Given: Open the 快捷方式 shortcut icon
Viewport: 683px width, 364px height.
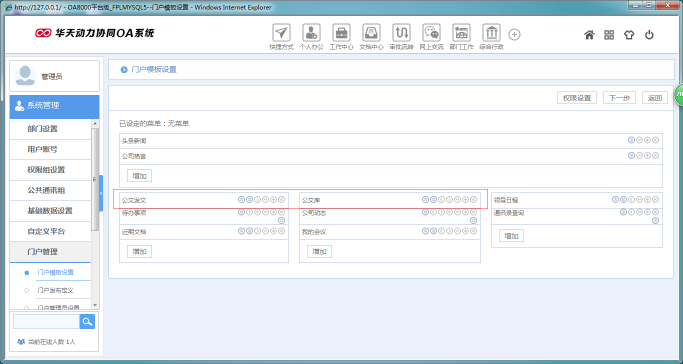Looking at the screenshot, I should coord(281,33).
